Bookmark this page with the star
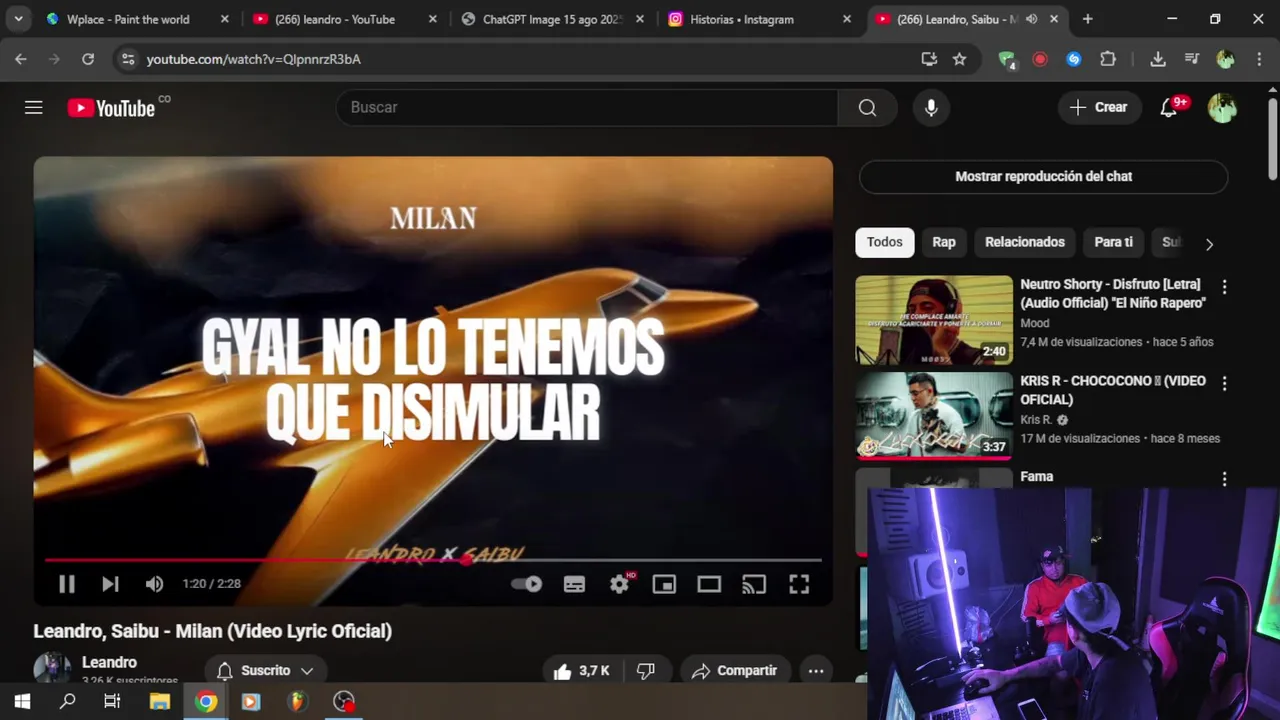The width and height of the screenshot is (1280, 720). (x=960, y=59)
